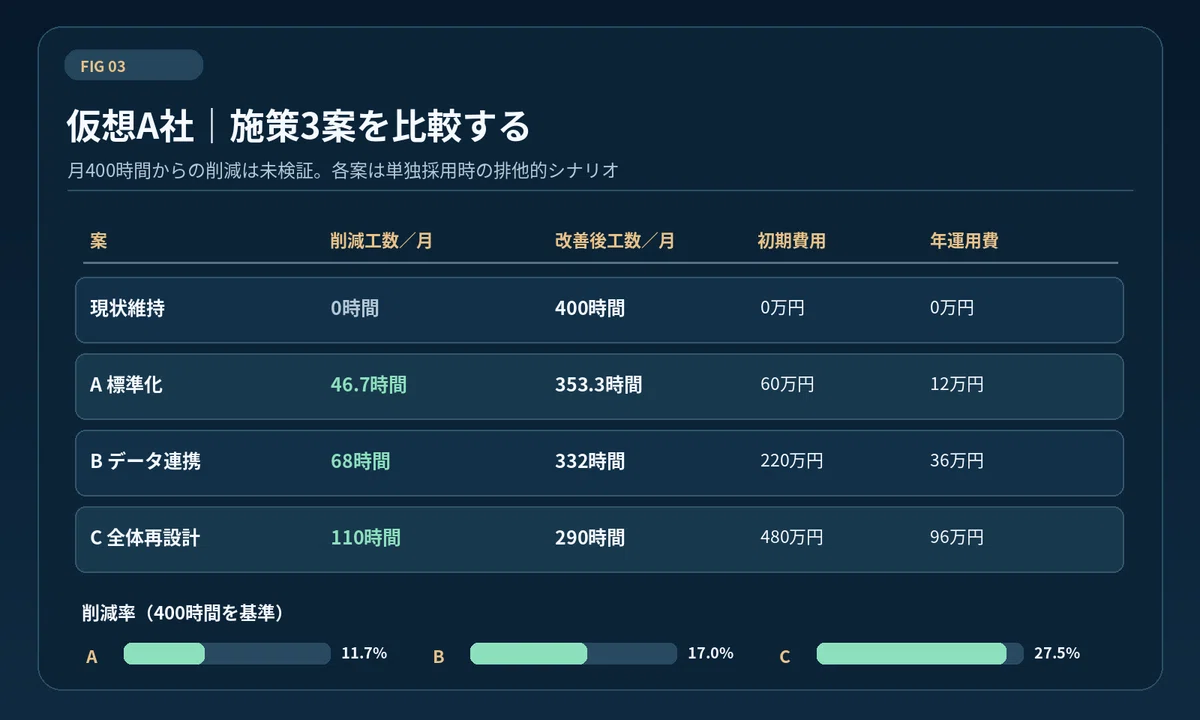Image resolution: width=1200 pixels, height=720 pixels.
Task: Click the 初期費用 column header
Action: pos(791,241)
